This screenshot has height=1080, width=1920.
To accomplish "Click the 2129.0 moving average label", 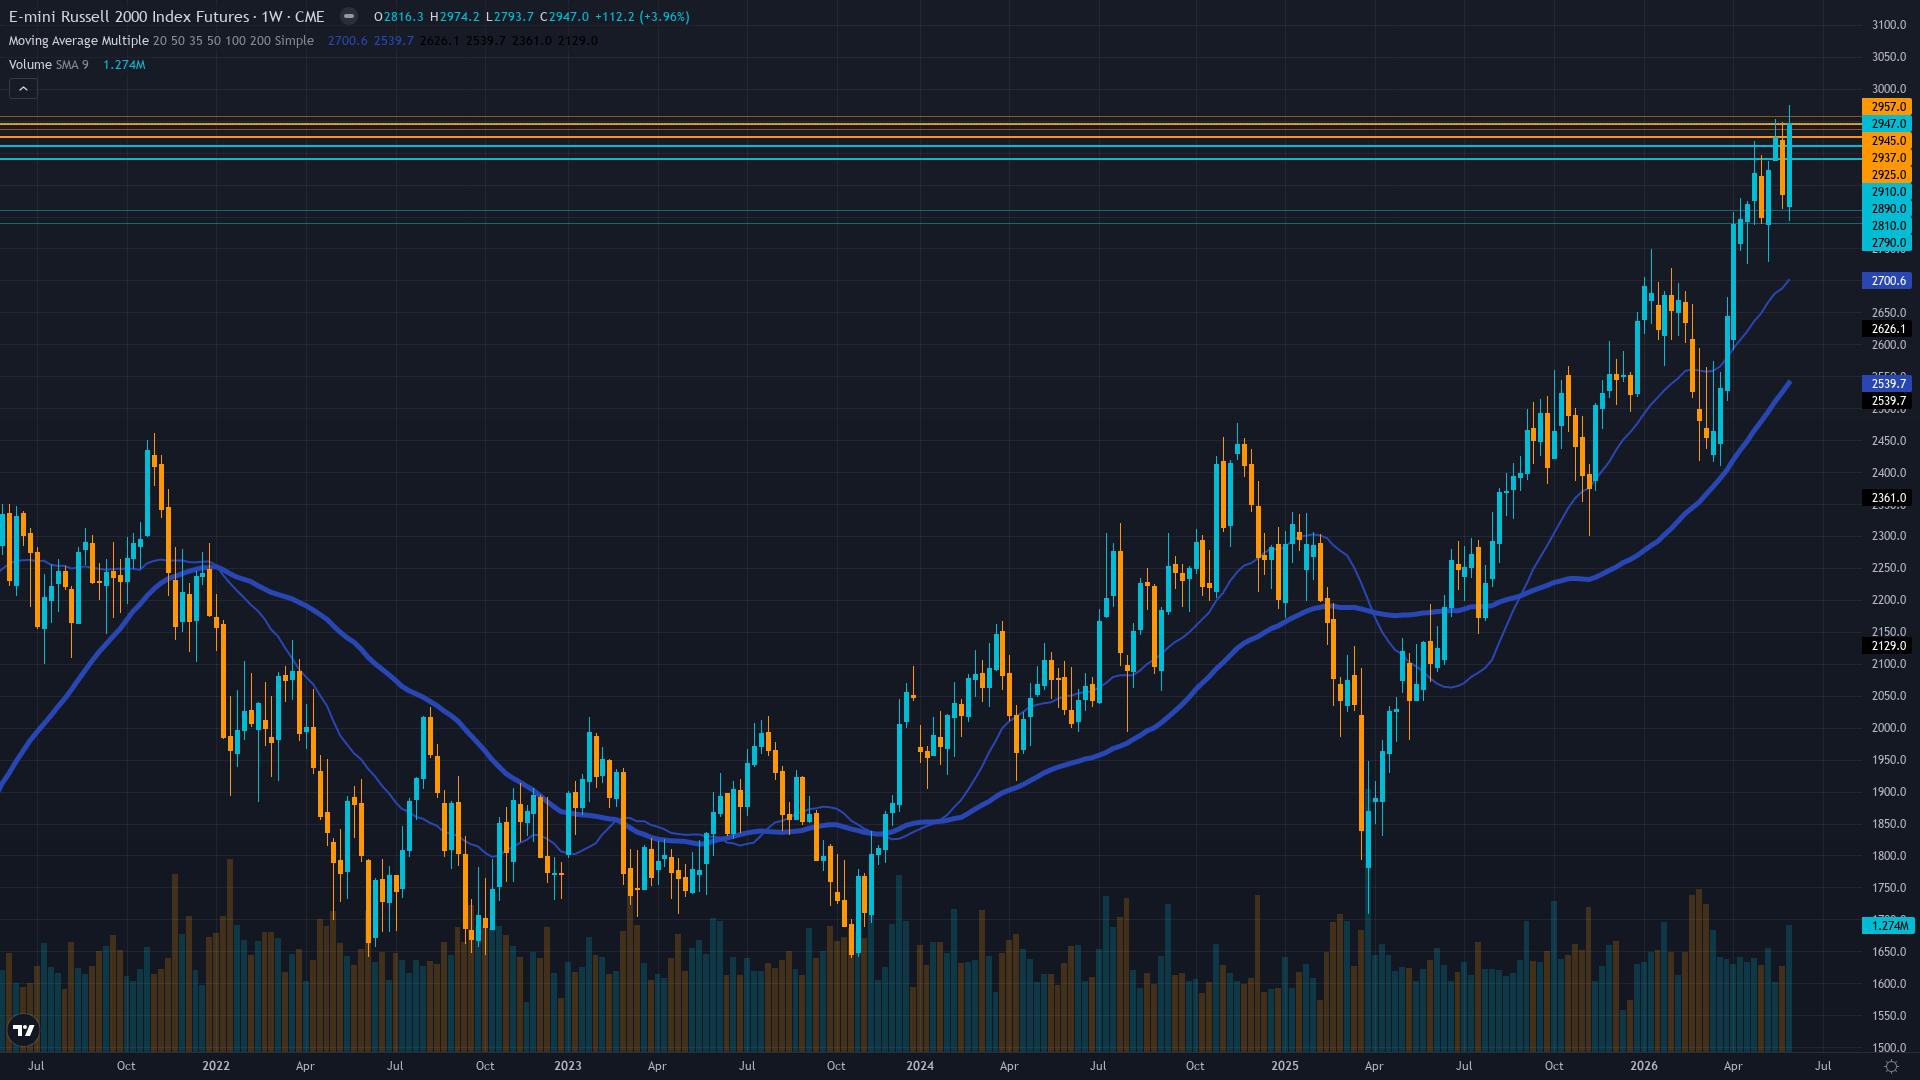I will tap(1887, 646).
